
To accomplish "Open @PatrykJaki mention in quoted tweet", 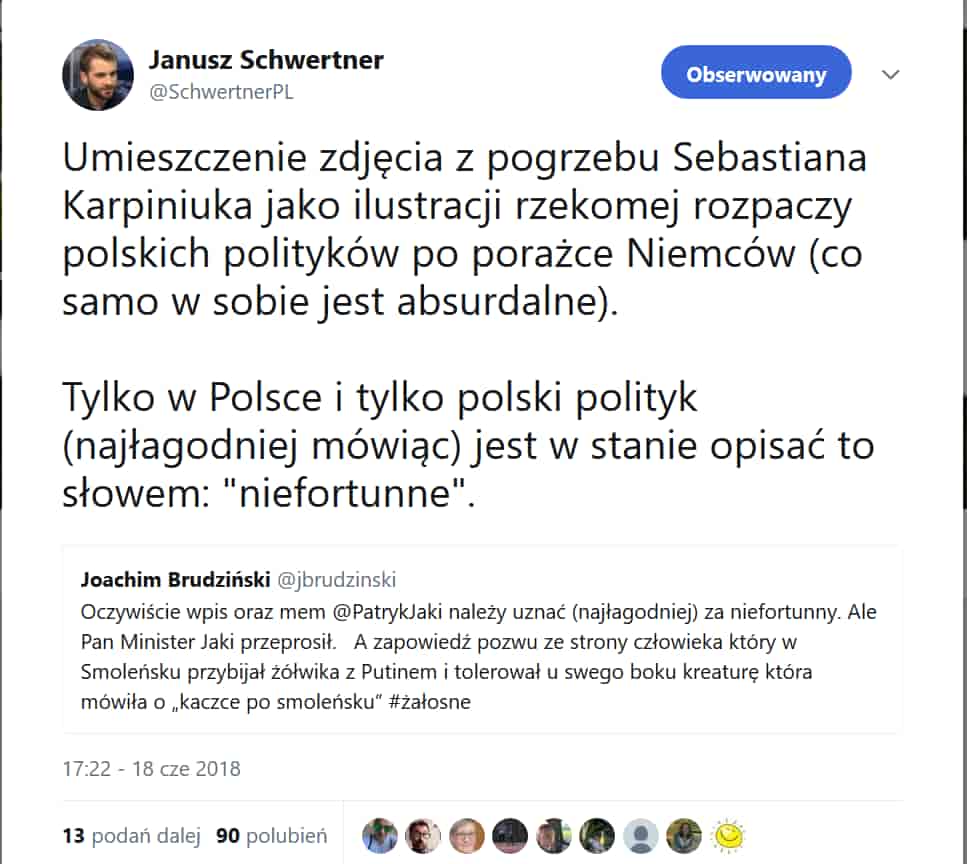I will [388, 612].
